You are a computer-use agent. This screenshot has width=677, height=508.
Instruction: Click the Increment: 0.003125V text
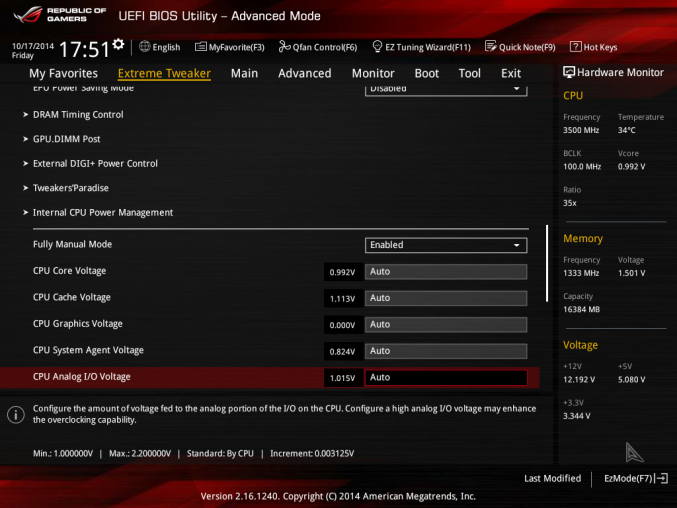[x=312, y=453]
